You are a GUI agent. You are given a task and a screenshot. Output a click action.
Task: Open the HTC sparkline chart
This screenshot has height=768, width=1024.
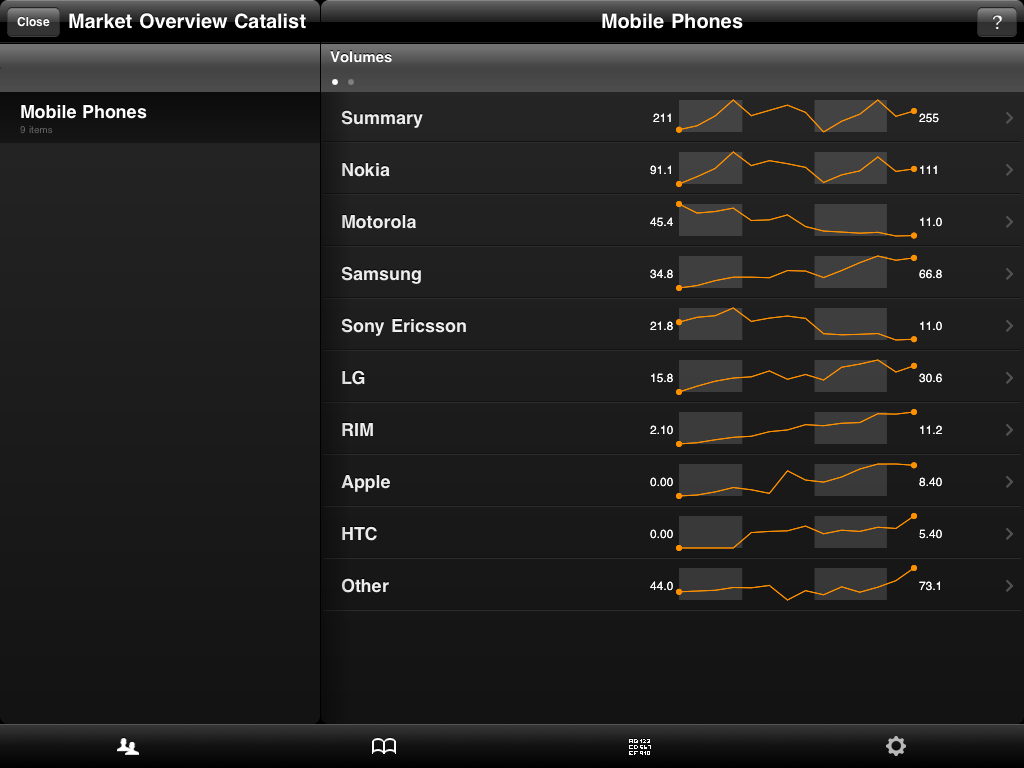coord(796,532)
